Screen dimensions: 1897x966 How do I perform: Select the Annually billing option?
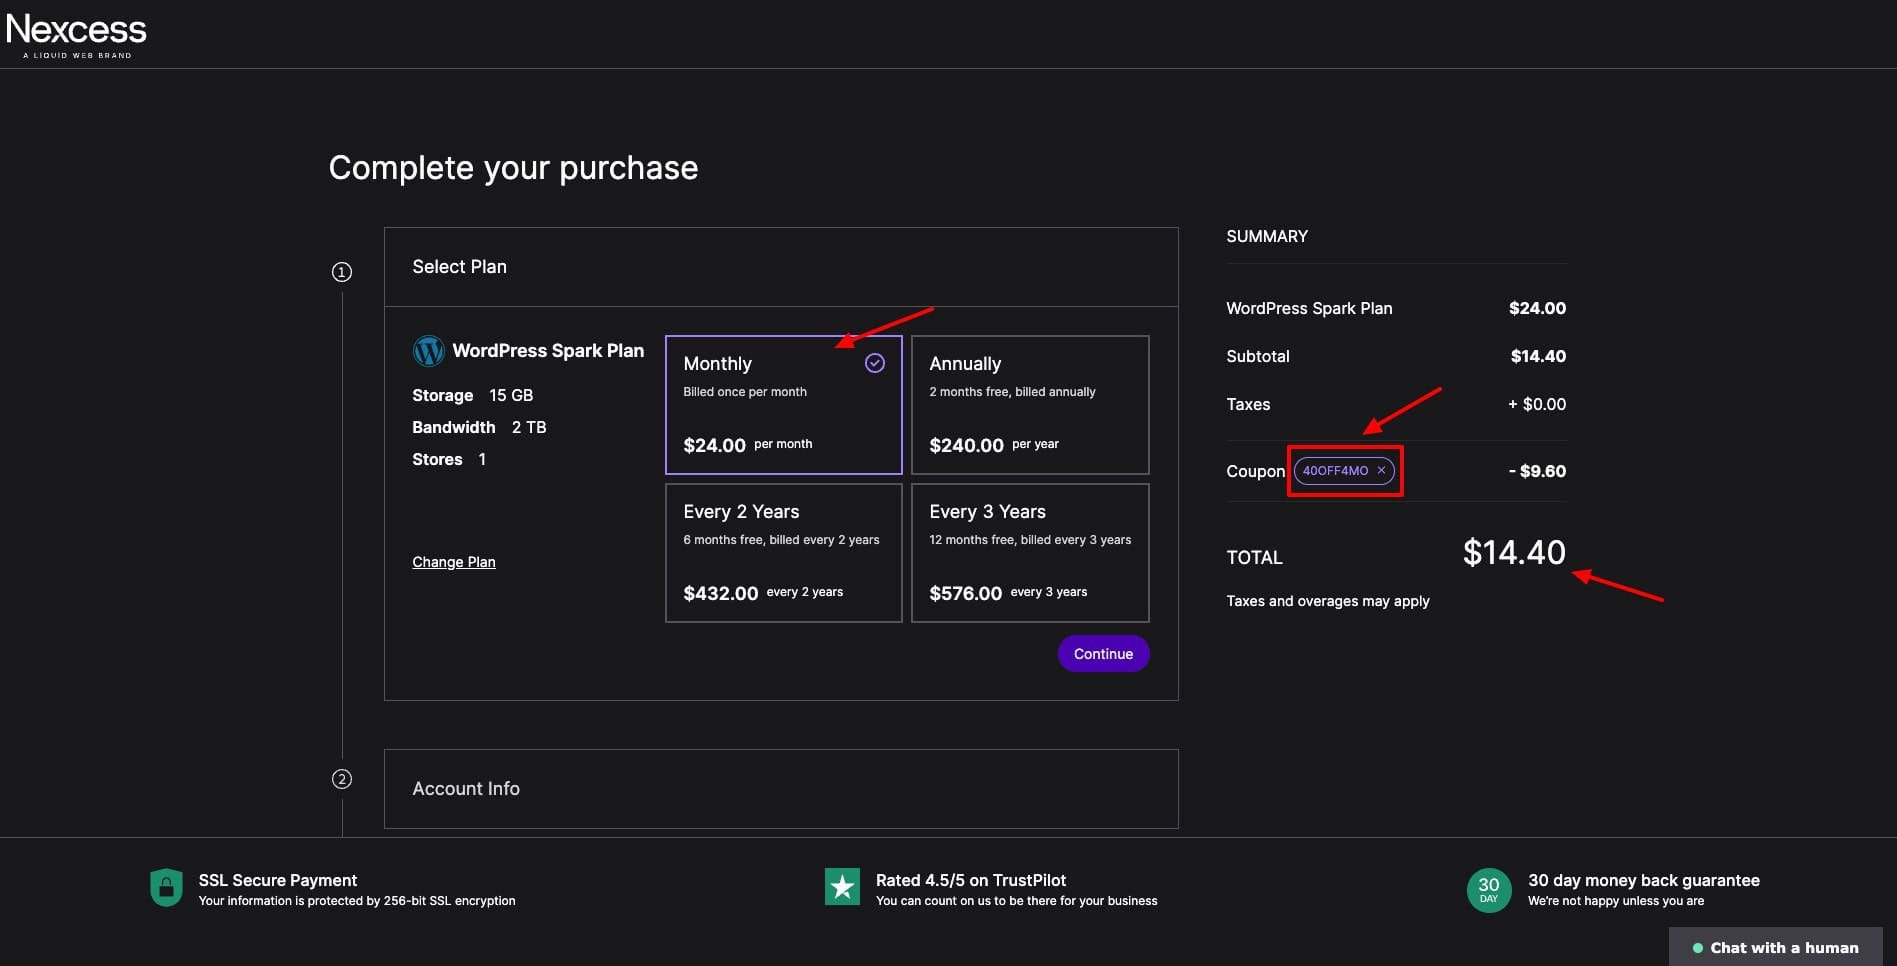(1029, 405)
